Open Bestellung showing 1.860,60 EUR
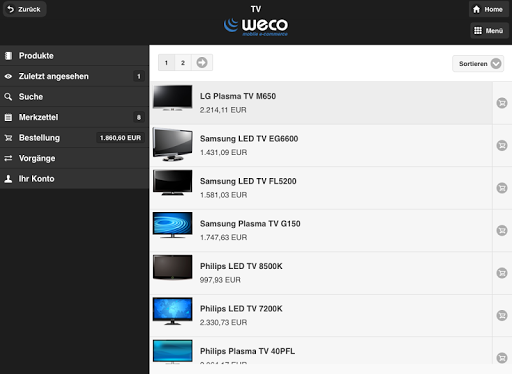The width and height of the screenshot is (512, 374). coord(74,138)
